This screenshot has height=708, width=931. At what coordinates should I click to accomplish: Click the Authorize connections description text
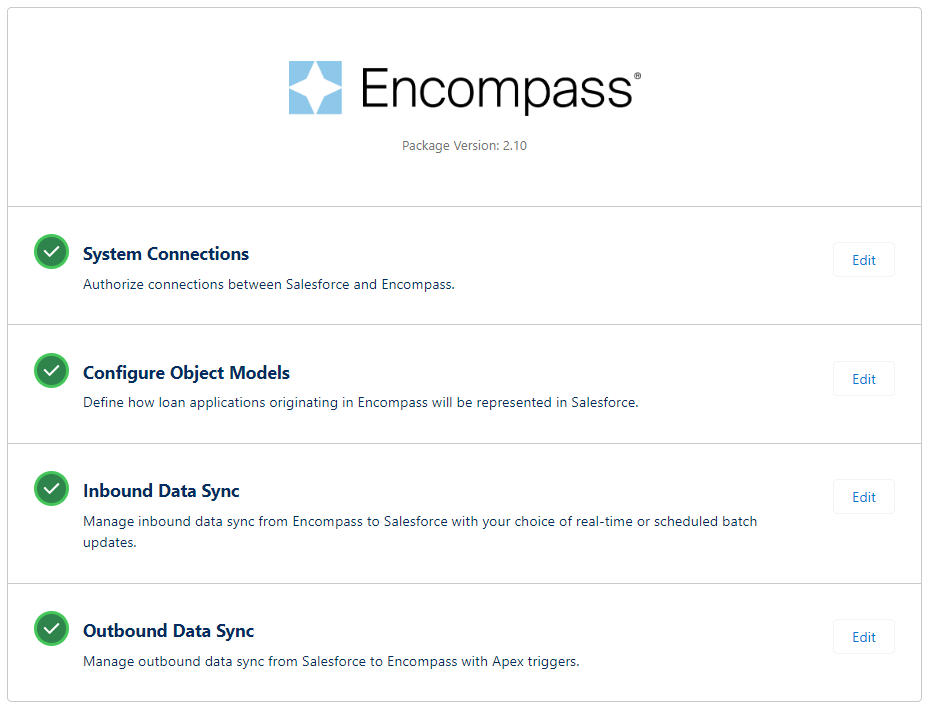click(x=269, y=285)
